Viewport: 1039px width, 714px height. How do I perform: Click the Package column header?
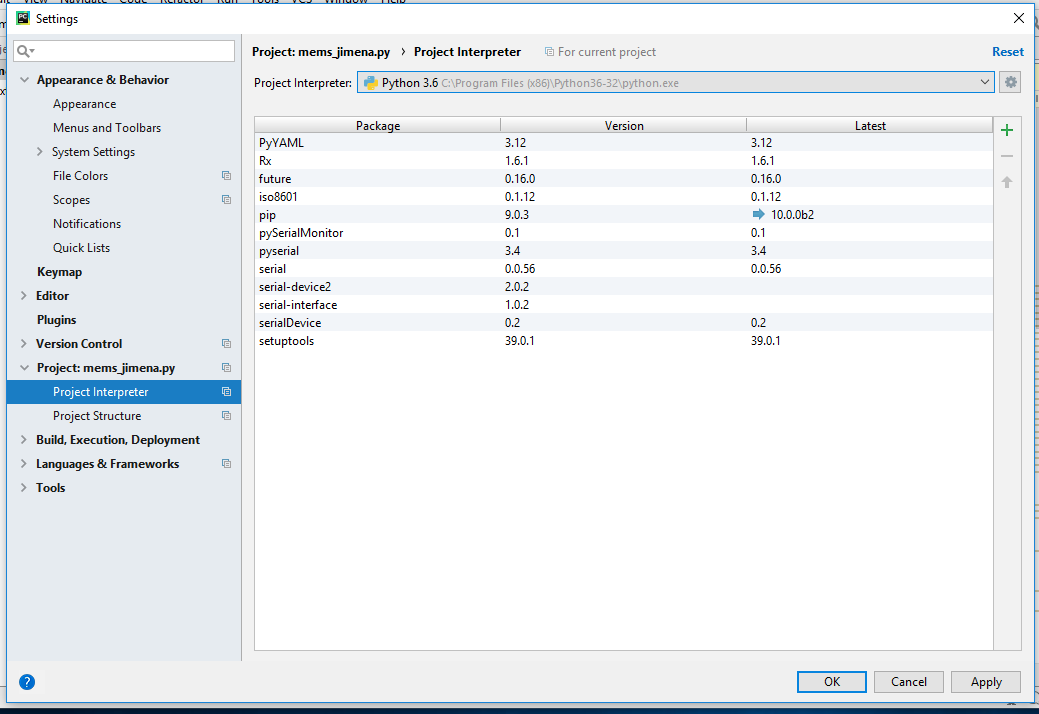click(x=378, y=125)
